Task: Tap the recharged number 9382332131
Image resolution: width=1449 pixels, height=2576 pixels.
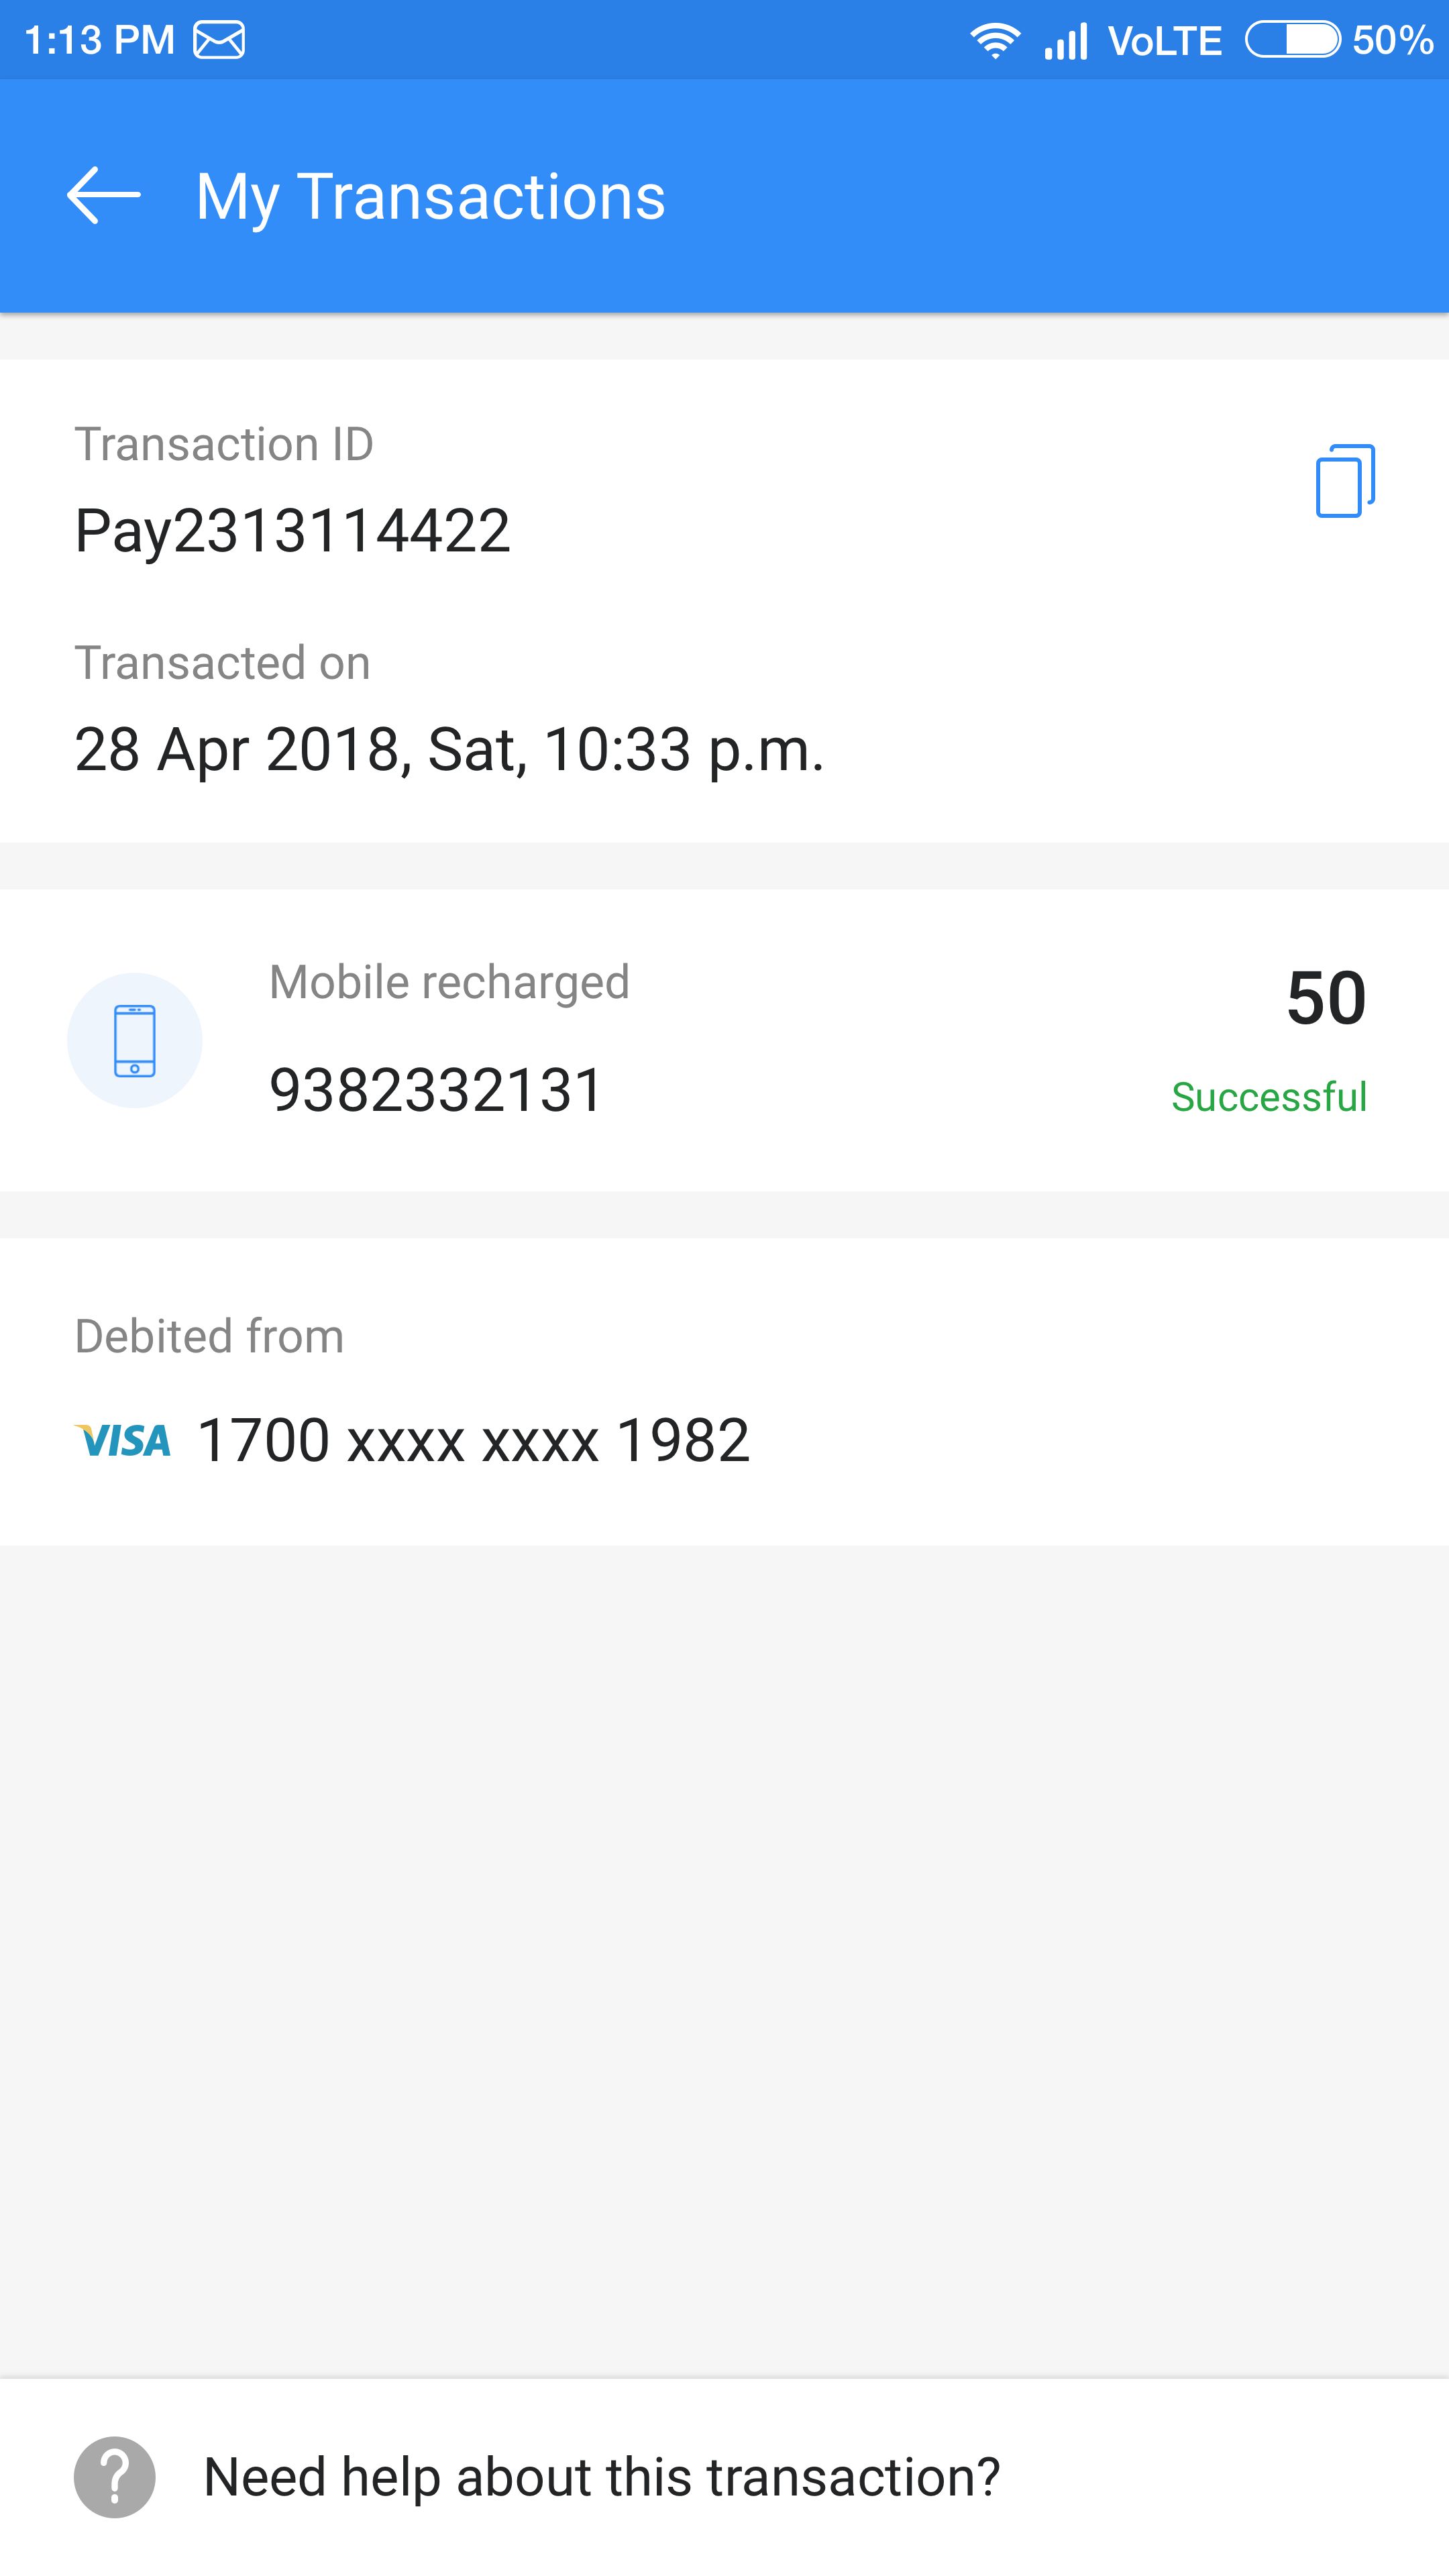Action: point(436,1089)
